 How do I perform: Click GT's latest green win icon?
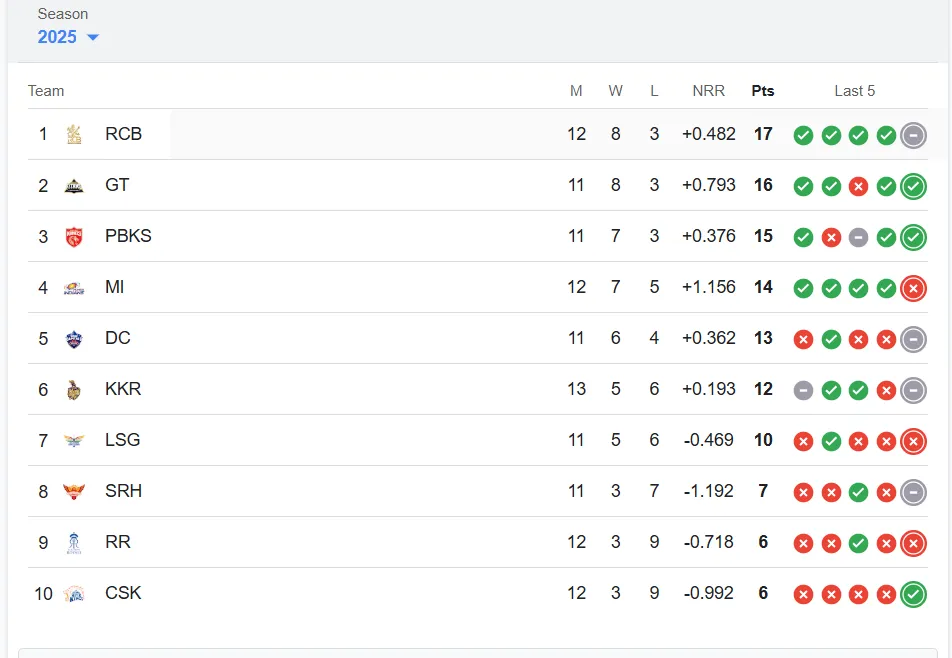[913, 186]
